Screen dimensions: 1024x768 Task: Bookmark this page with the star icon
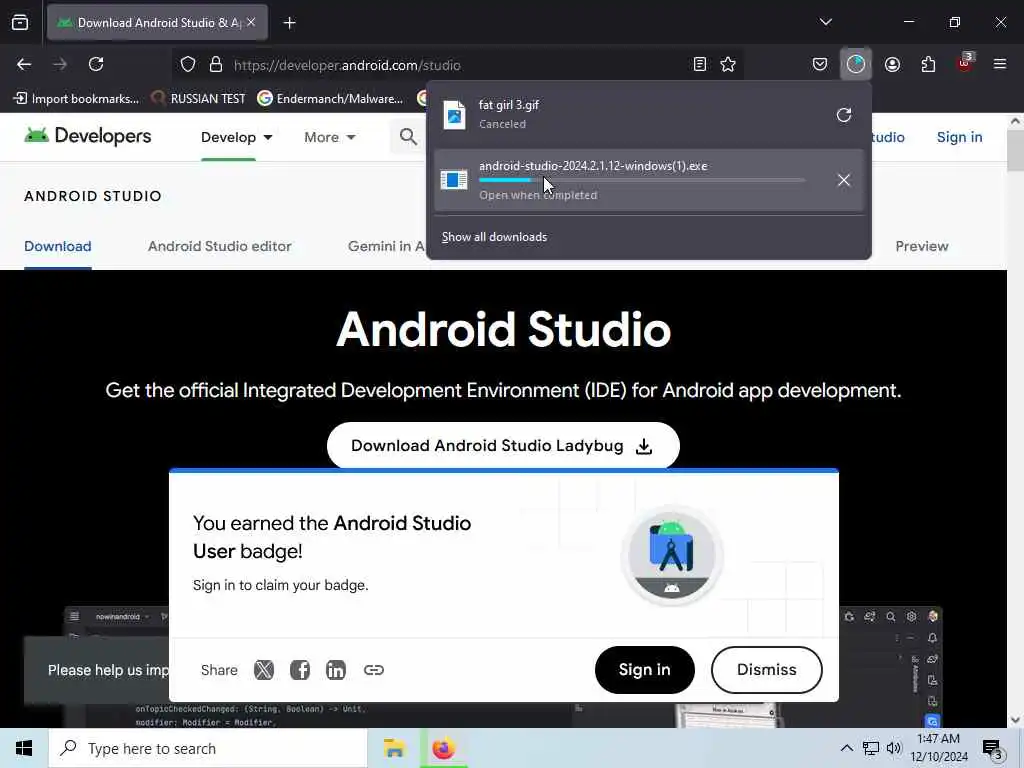(x=728, y=65)
